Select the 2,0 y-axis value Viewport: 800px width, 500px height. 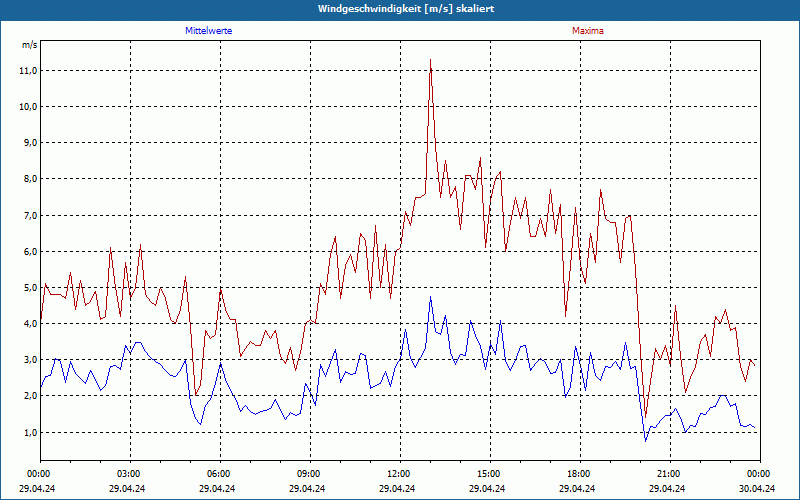(31, 396)
